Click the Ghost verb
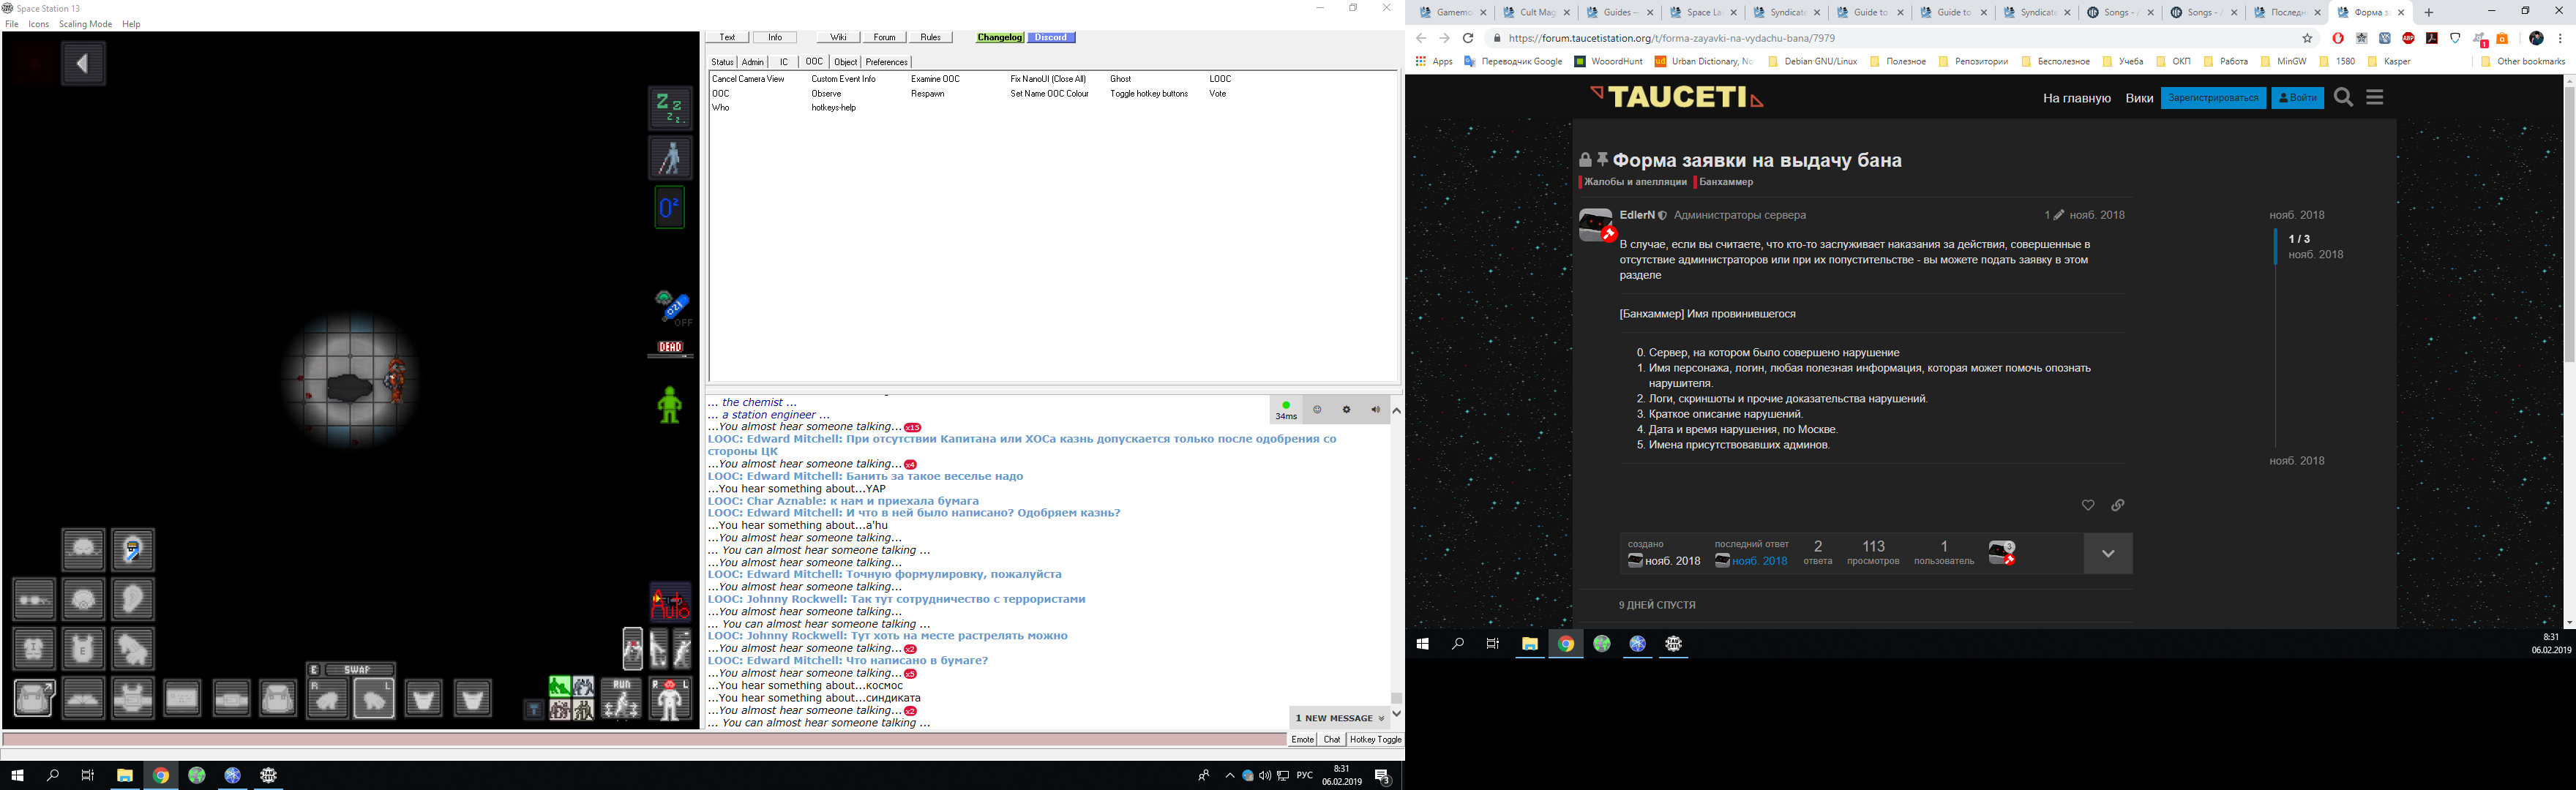The width and height of the screenshot is (2576, 790). 1121,79
